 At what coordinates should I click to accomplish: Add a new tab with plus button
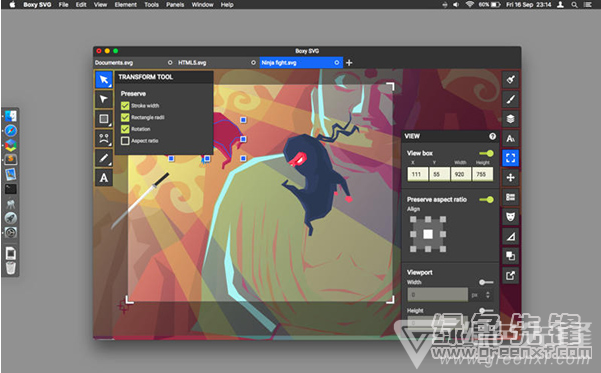(349, 62)
